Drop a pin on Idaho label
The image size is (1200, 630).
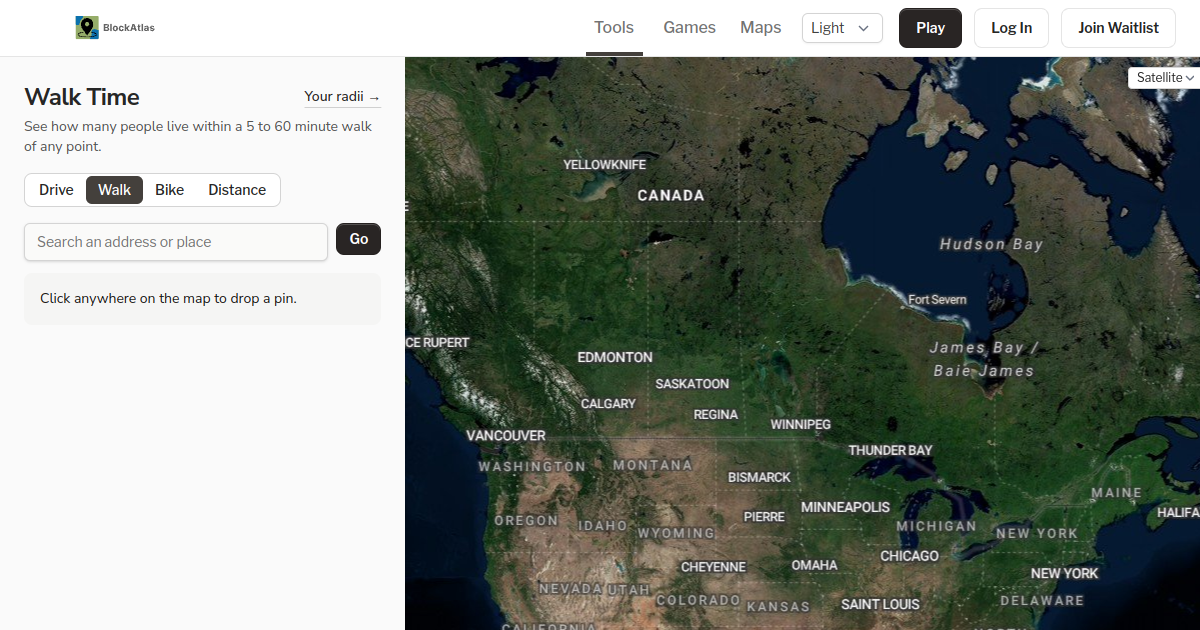click(x=603, y=525)
